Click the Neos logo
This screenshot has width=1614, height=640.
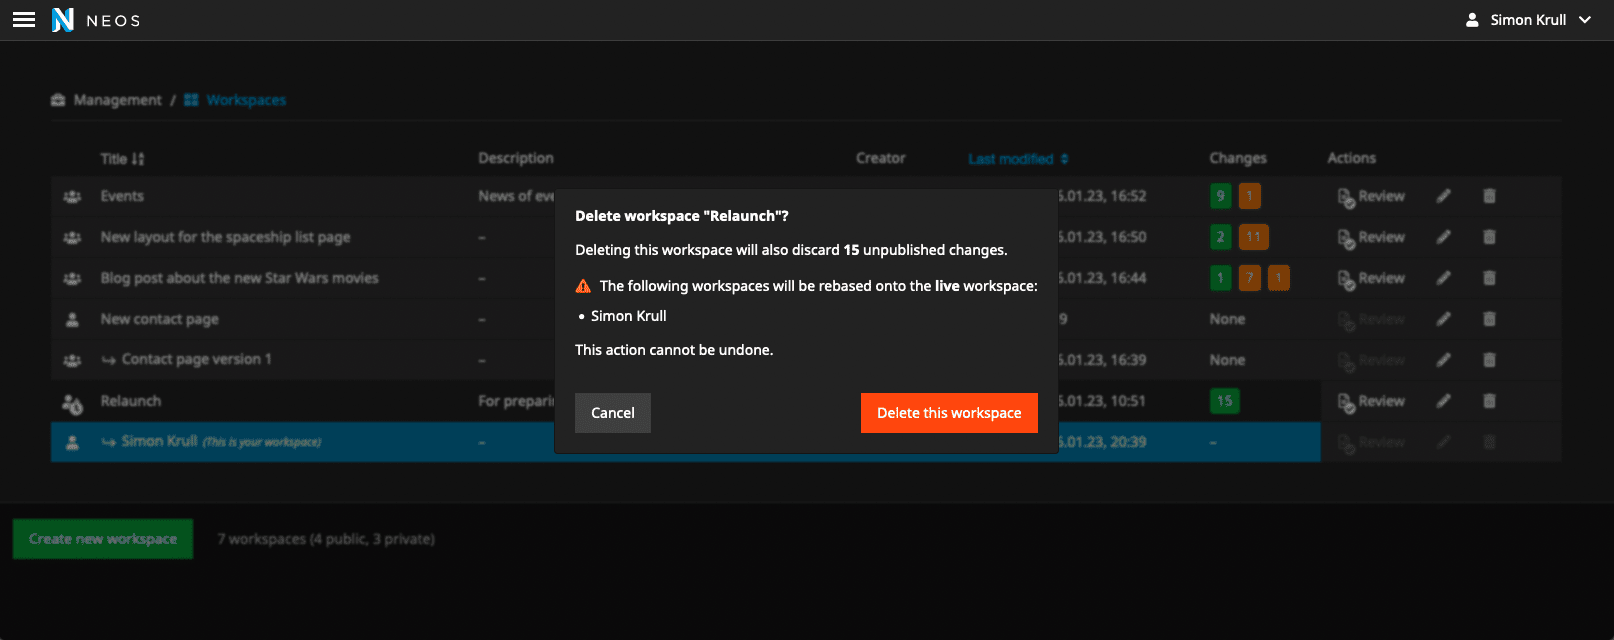click(96, 20)
